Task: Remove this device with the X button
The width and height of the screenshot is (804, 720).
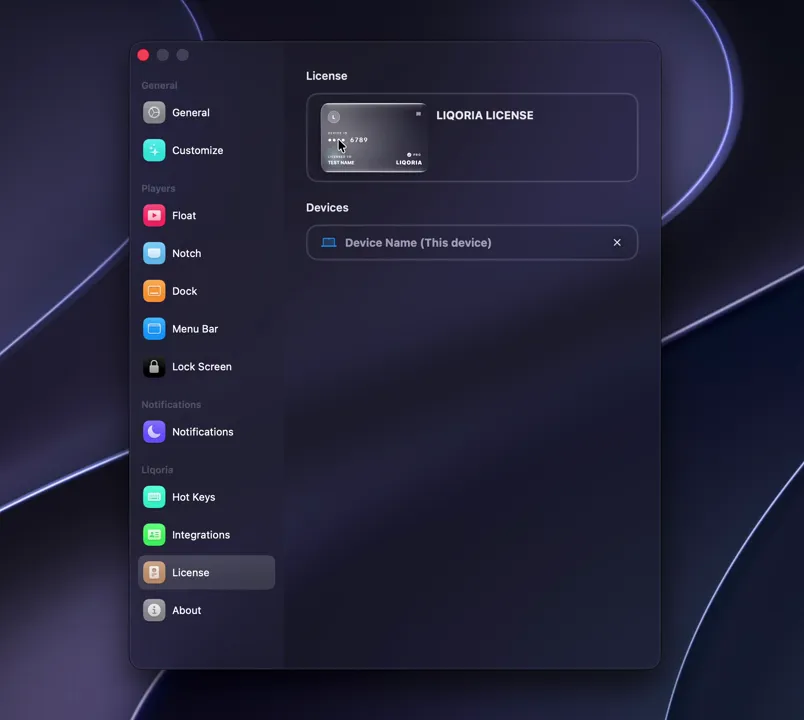Action: point(617,243)
